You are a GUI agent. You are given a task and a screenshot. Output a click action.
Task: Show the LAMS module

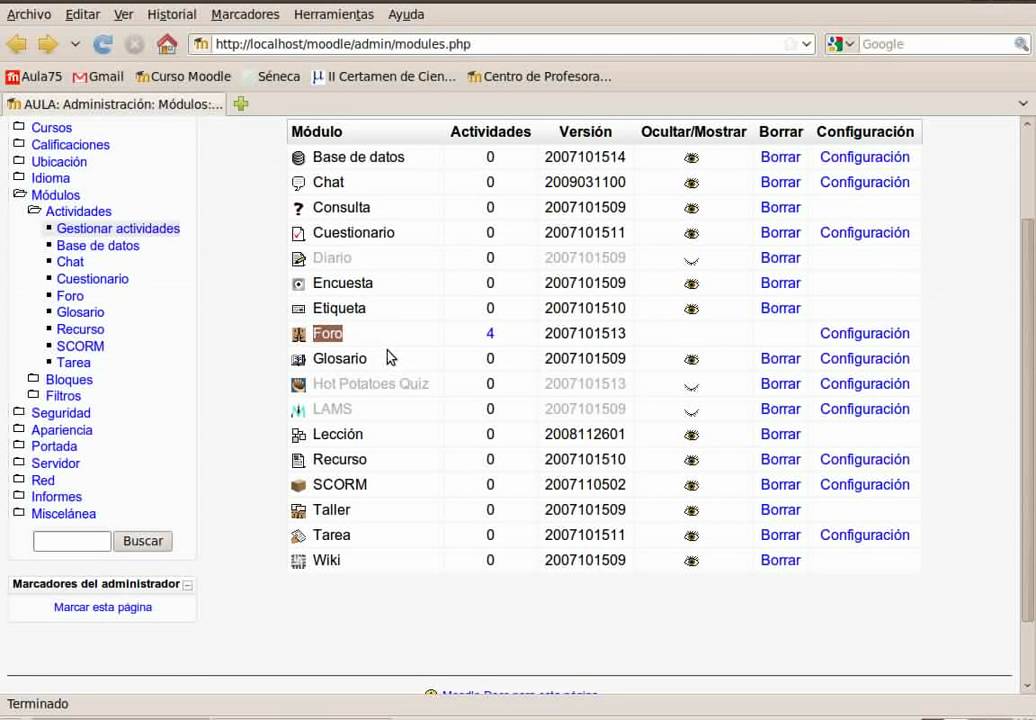click(691, 412)
